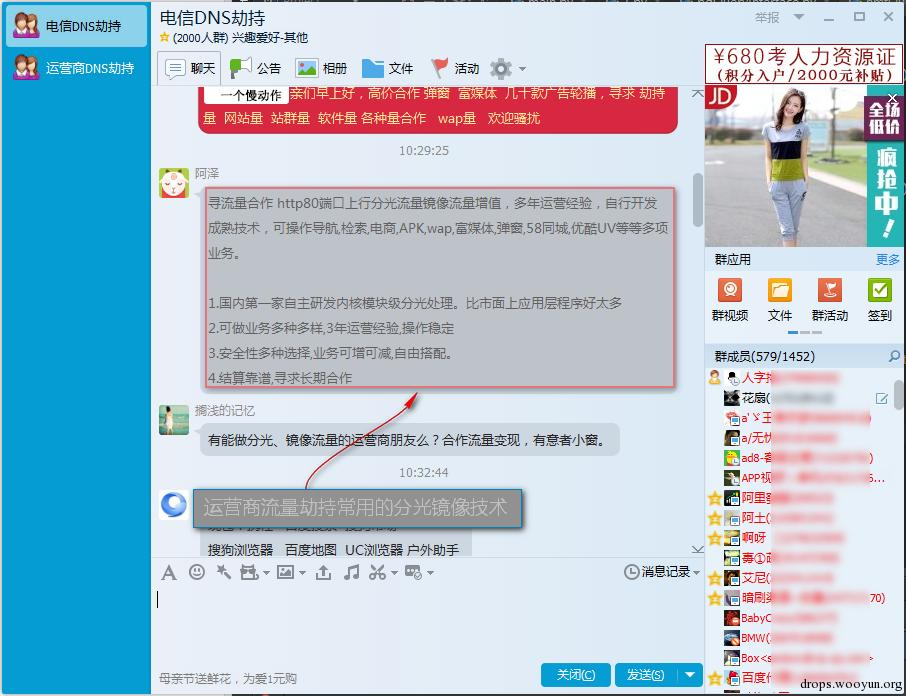Click the ¥680 考人力资源证 ad banner

804,64
